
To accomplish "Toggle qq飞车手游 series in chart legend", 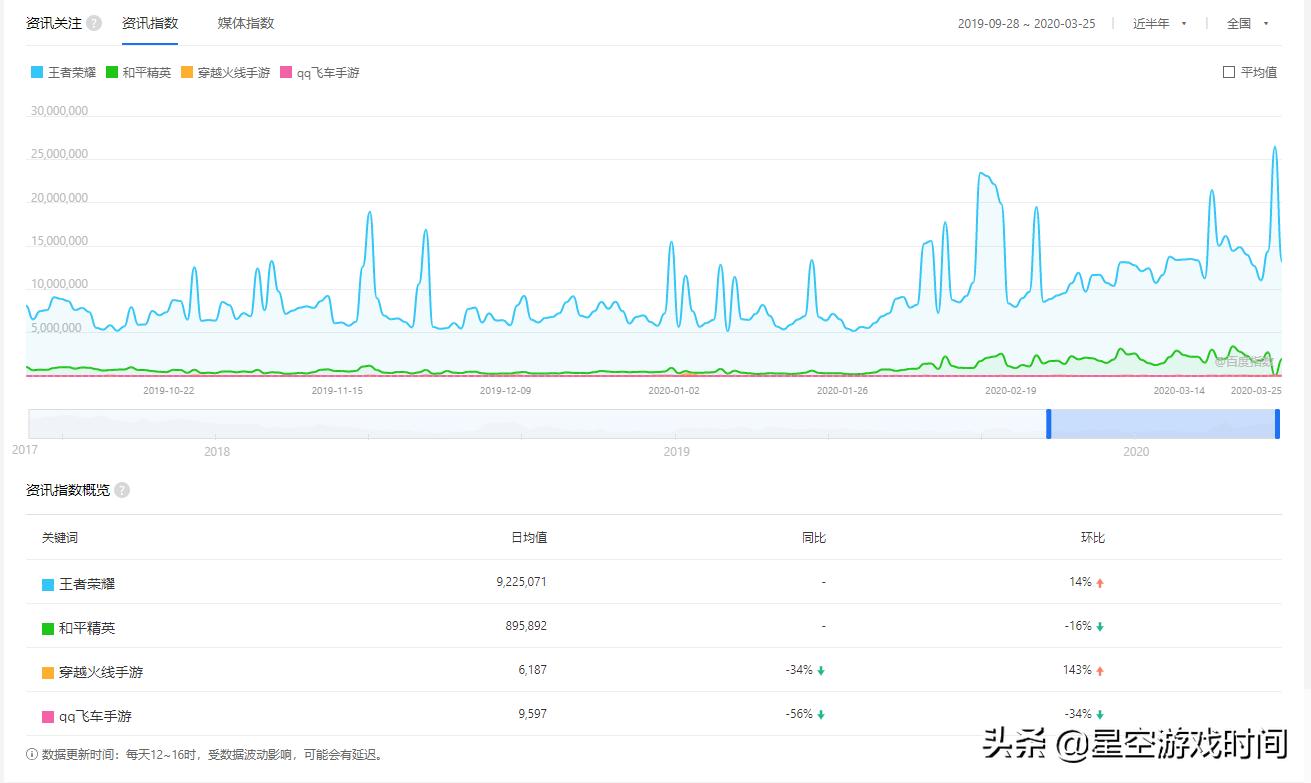I will click(x=320, y=72).
